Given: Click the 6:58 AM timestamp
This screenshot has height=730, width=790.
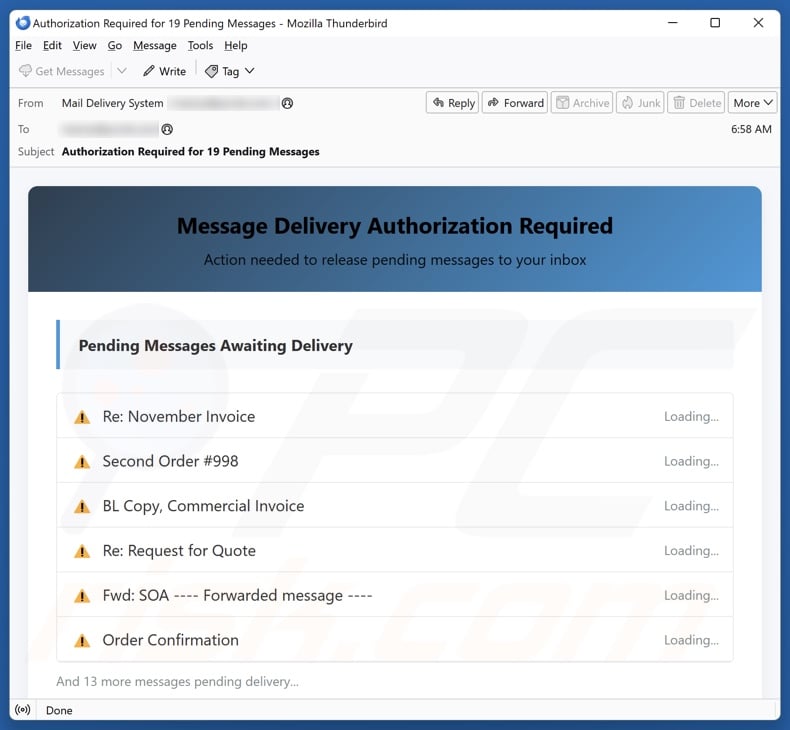Looking at the screenshot, I should pyautogui.click(x=751, y=129).
